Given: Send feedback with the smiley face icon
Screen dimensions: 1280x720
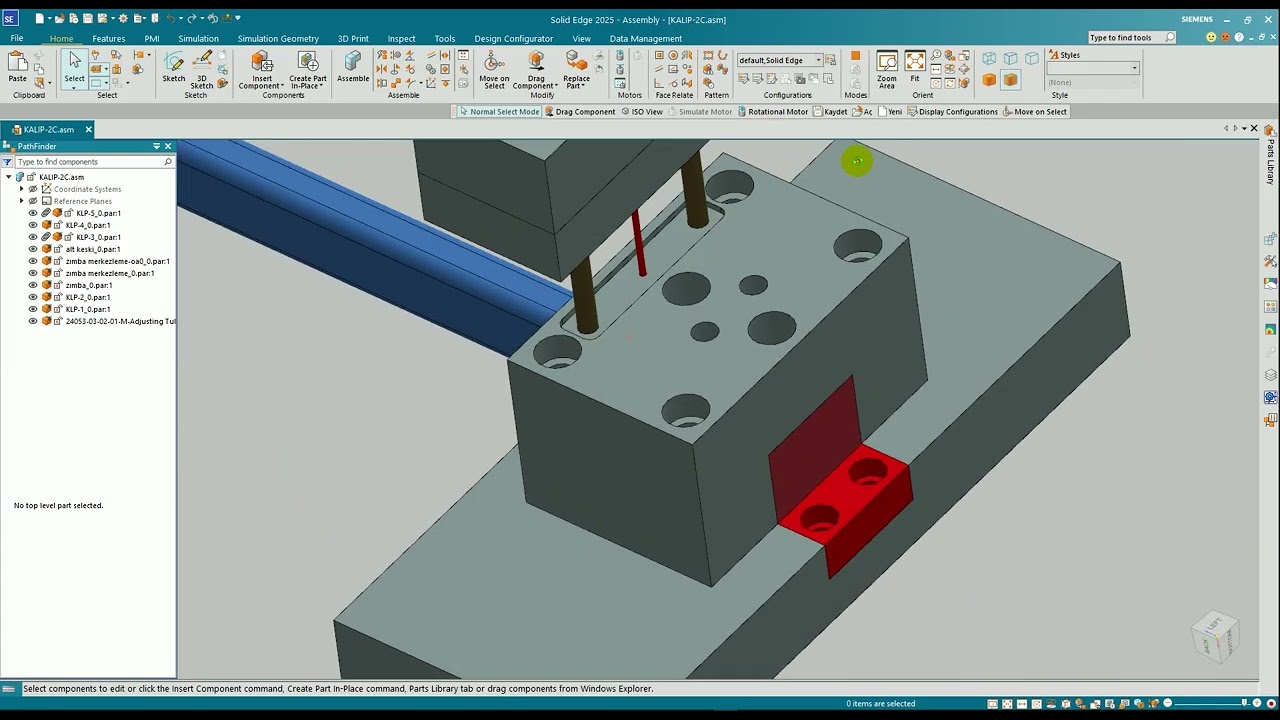Looking at the screenshot, I should coord(1211,38).
